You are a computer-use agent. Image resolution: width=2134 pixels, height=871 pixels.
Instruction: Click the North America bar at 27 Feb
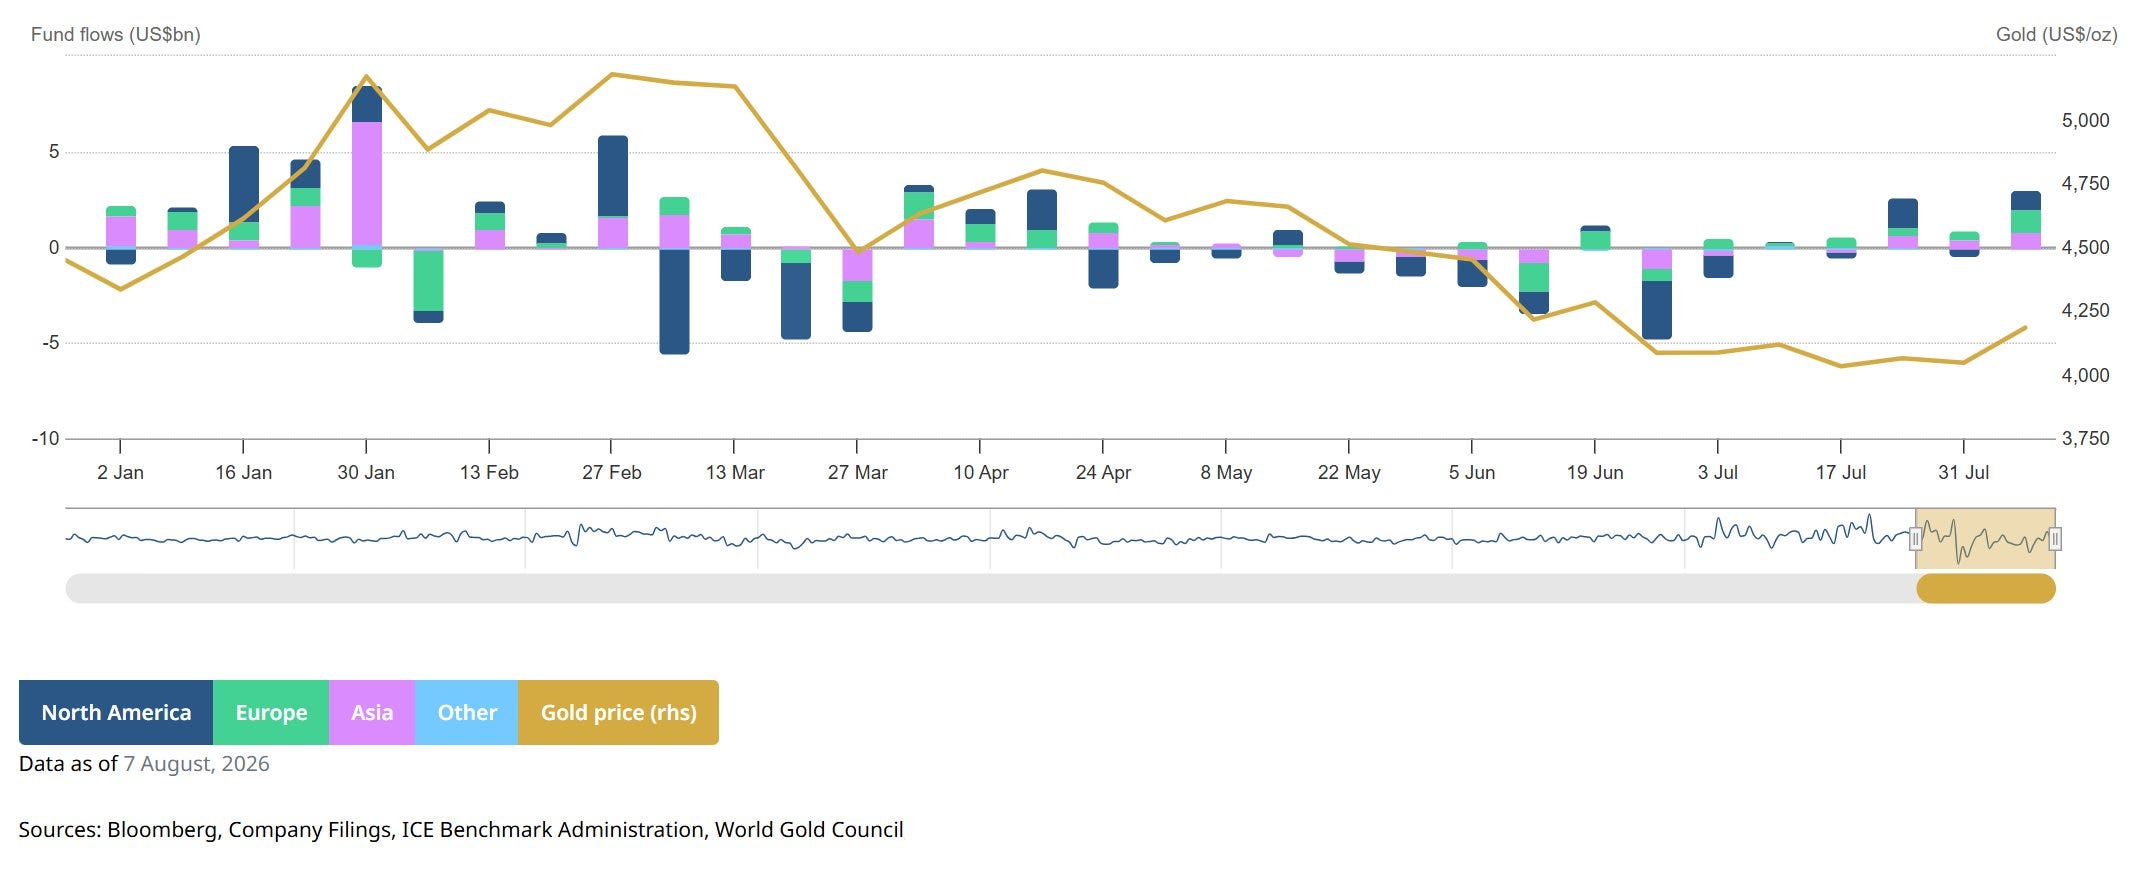(x=613, y=176)
